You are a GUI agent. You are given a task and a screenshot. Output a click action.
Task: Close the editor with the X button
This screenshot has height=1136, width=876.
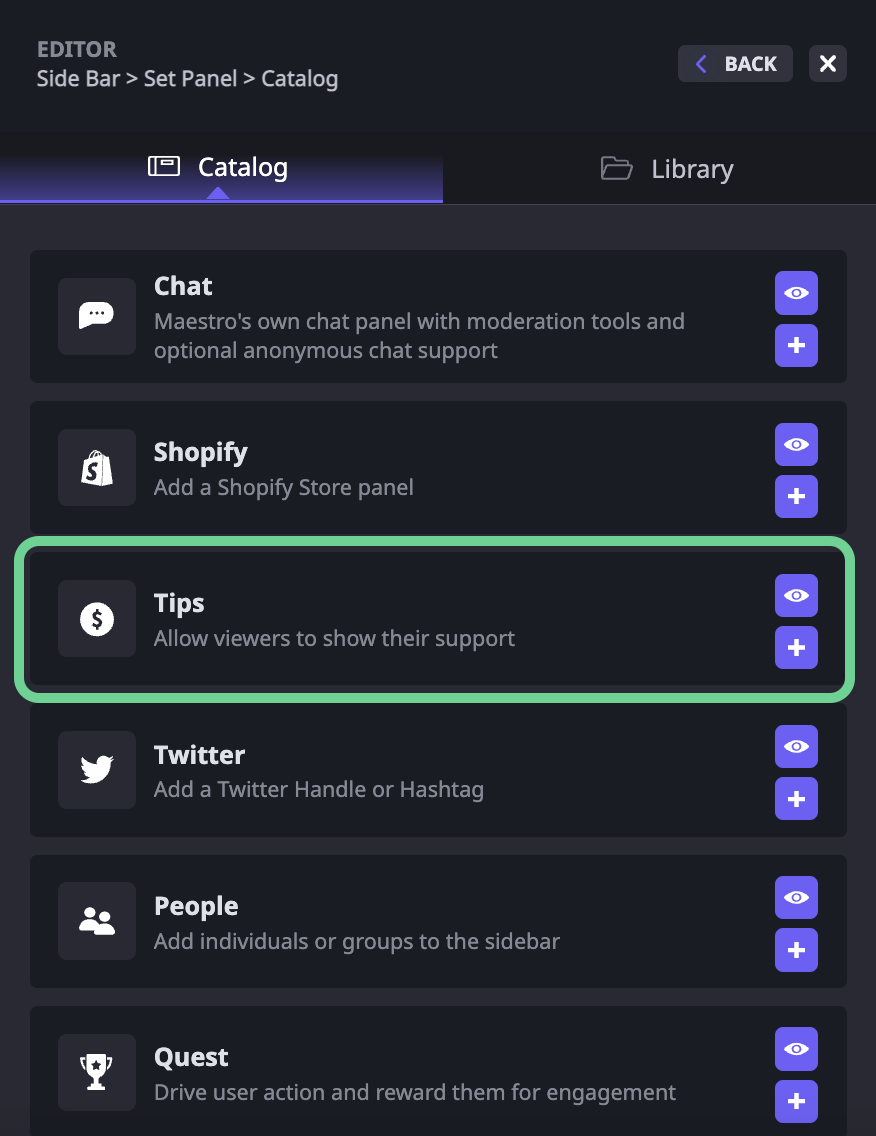pos(827,63)
